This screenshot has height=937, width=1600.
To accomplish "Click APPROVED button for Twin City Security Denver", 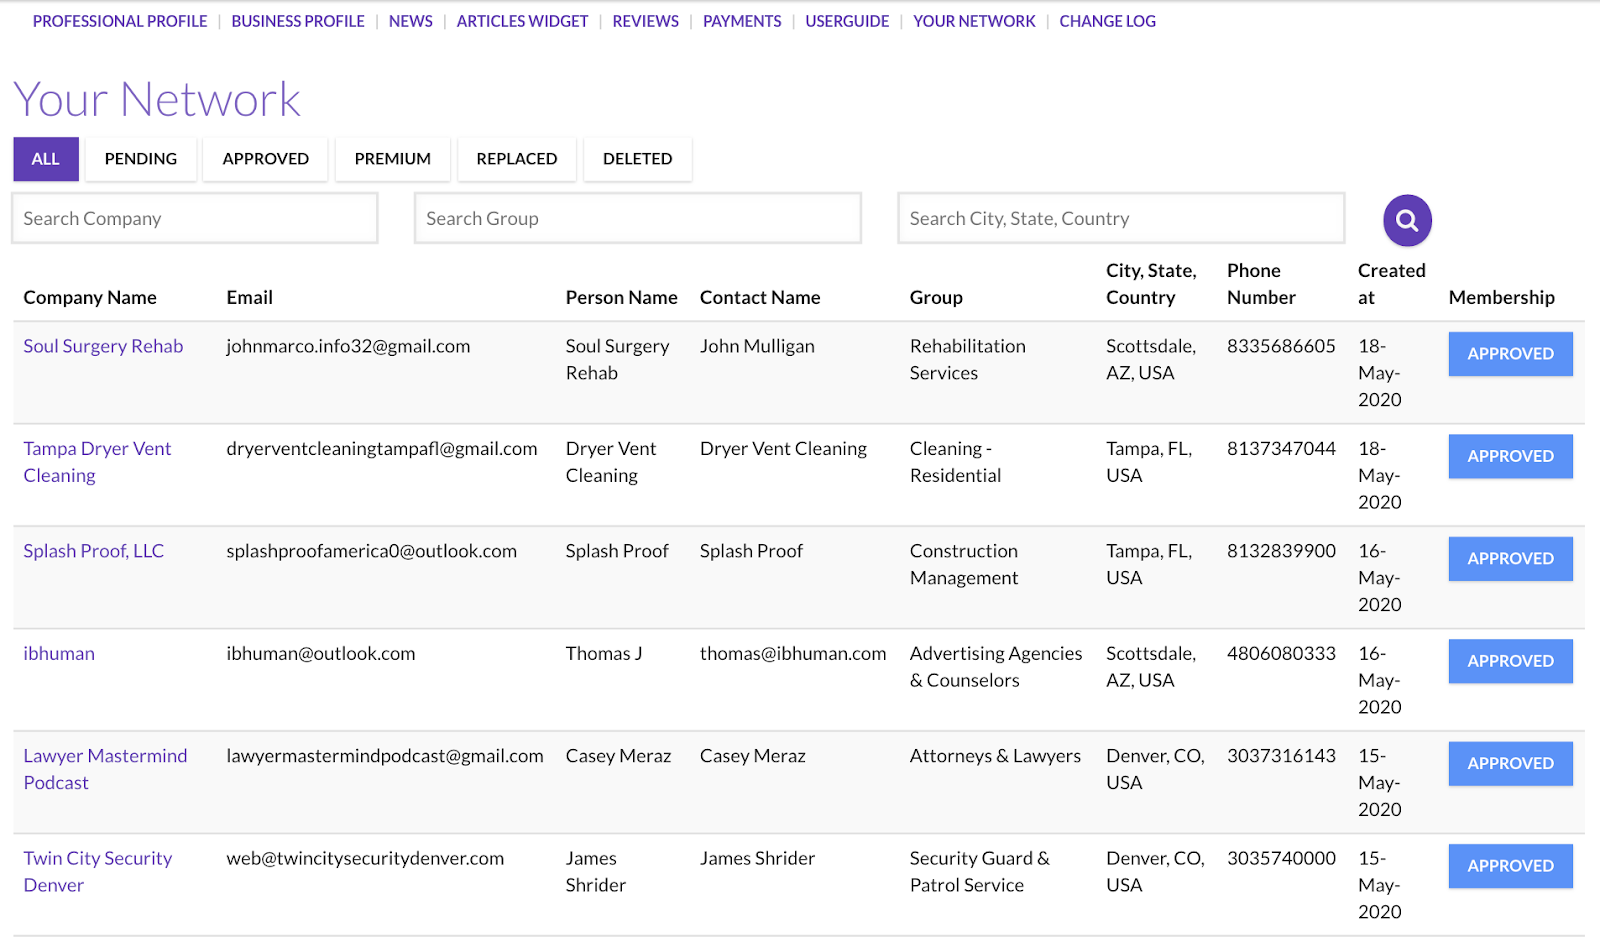I will point(1510,866).
